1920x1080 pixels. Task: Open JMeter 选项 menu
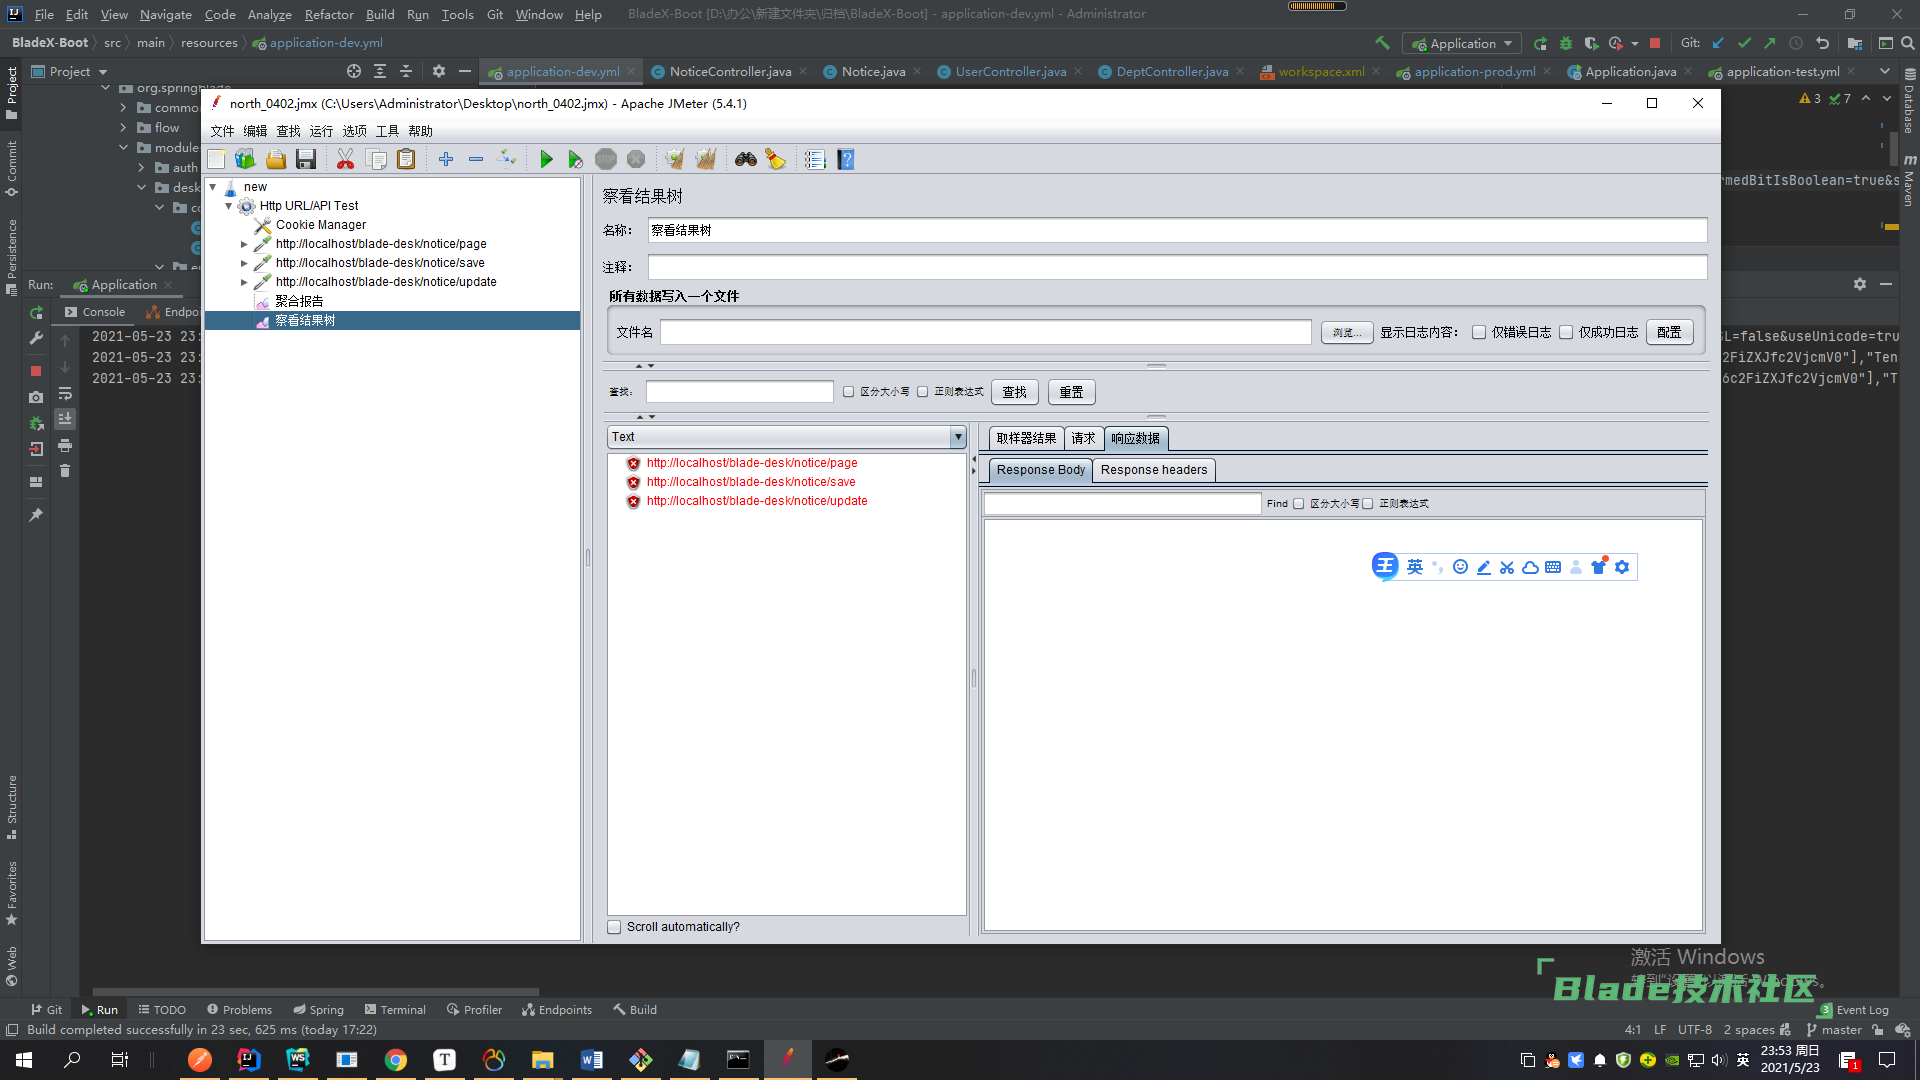pyautogui.click(x=354, y=131)
